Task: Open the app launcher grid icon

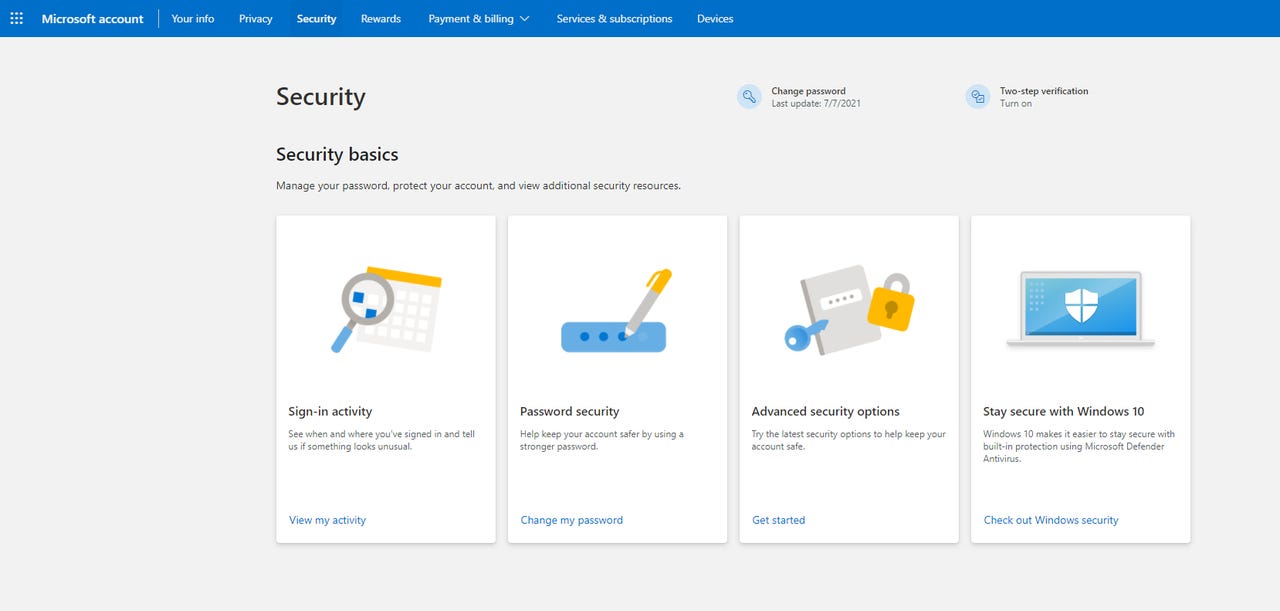Action: (x=16, y=18)
